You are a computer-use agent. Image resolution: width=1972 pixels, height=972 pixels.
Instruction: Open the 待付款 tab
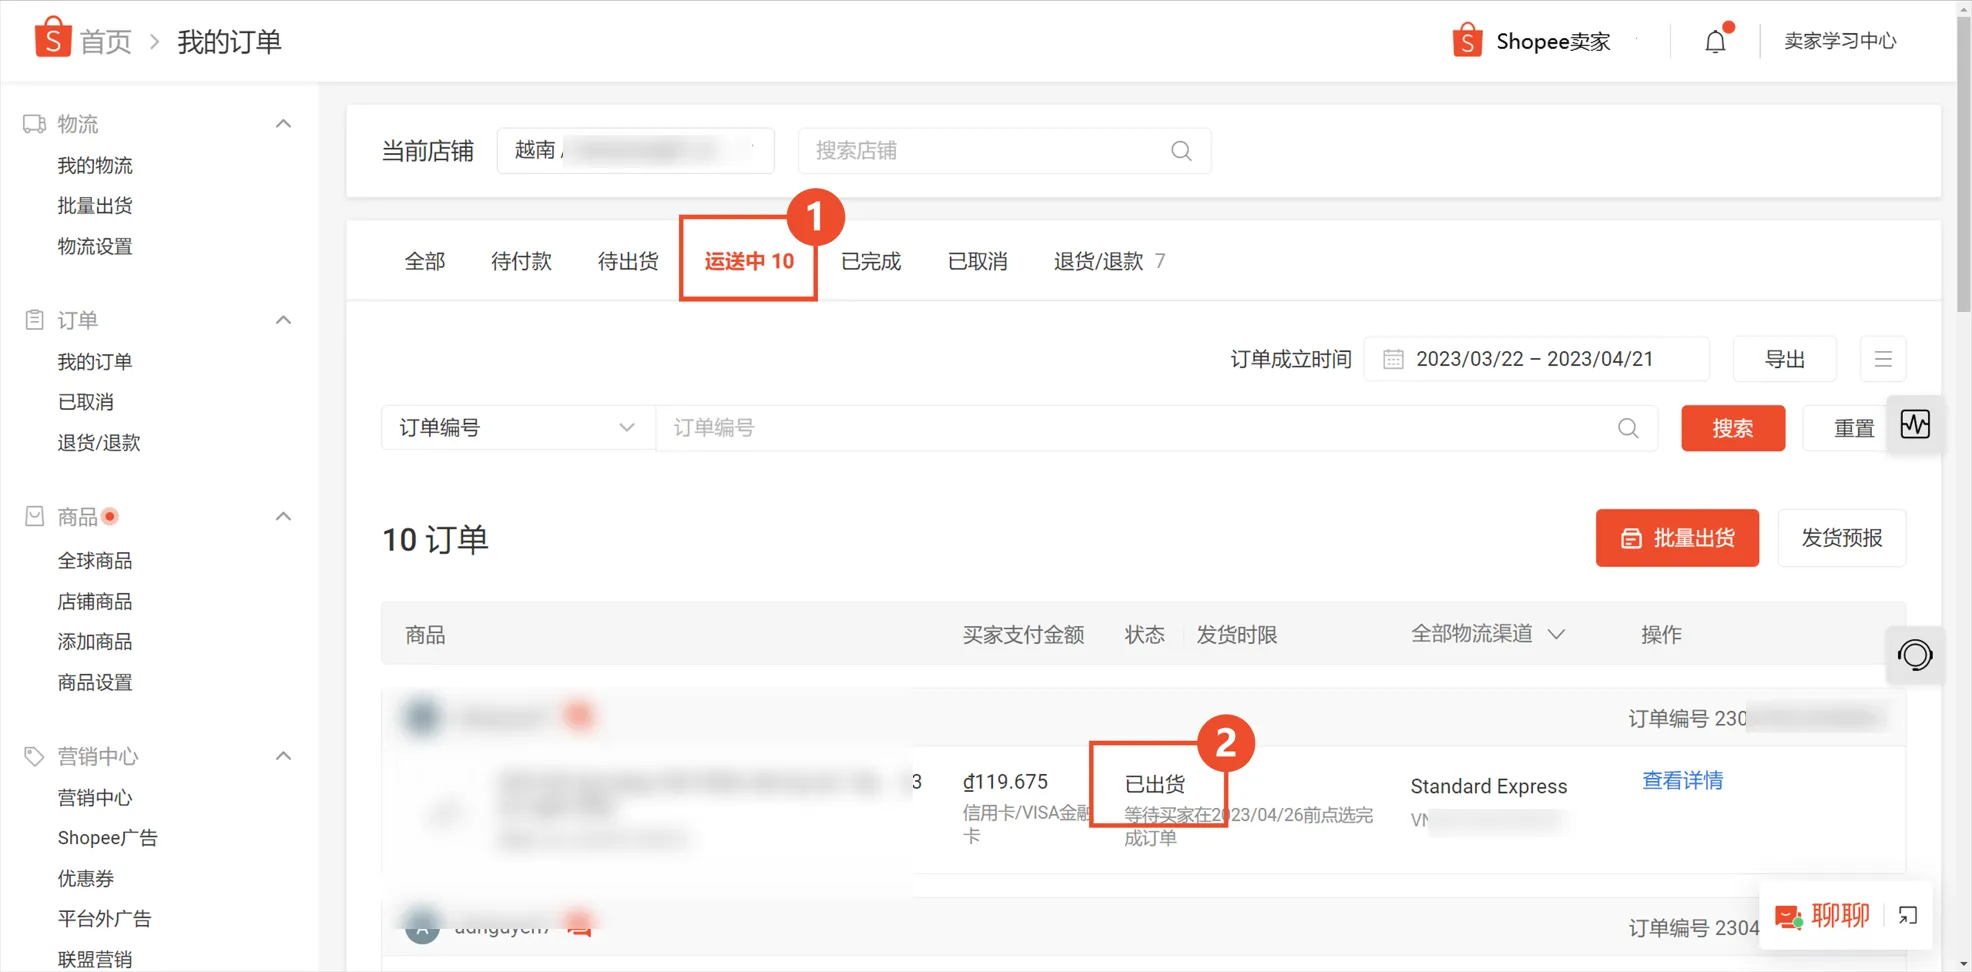point(520,260)
